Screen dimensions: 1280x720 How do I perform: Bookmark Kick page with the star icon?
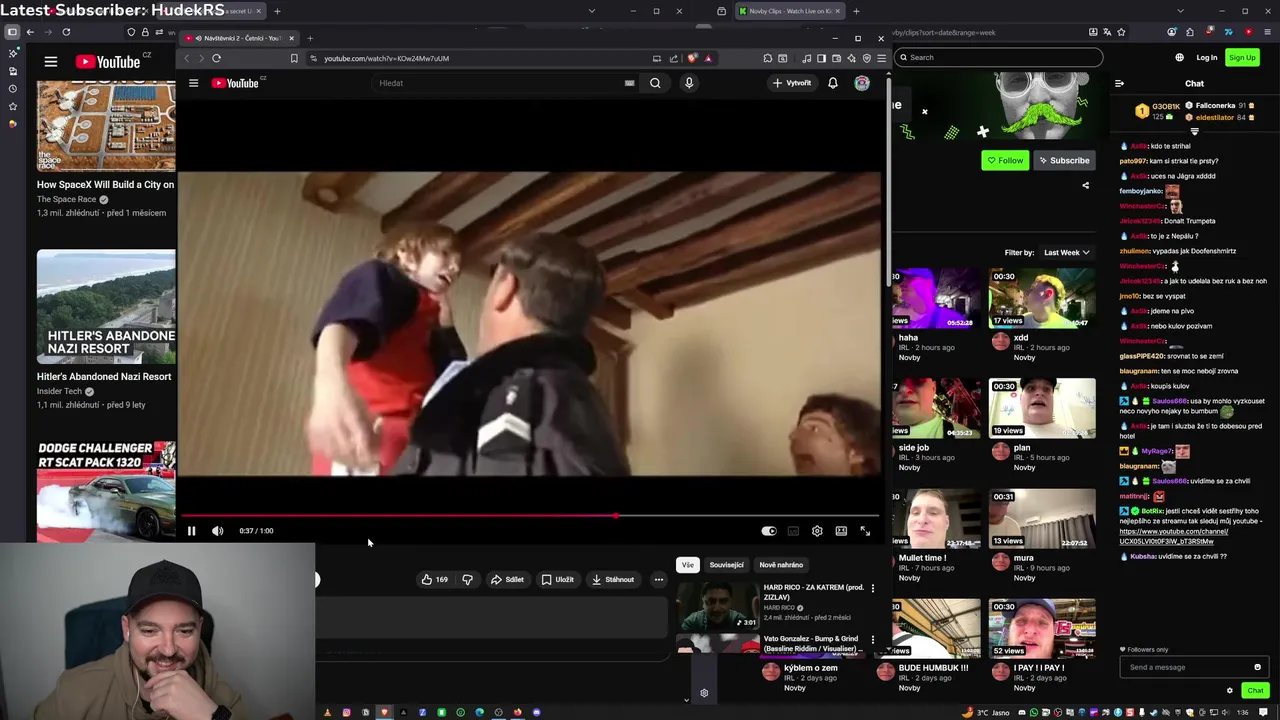1121,32
